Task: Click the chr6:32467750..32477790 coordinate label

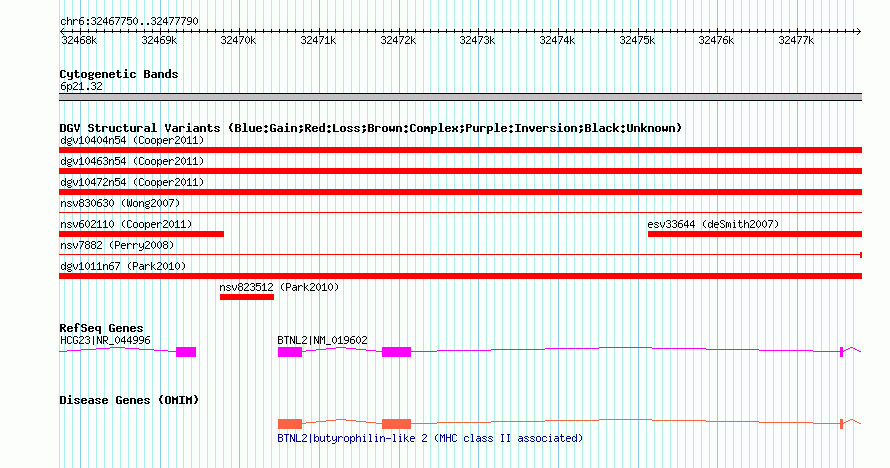Action: click(129, 21)
